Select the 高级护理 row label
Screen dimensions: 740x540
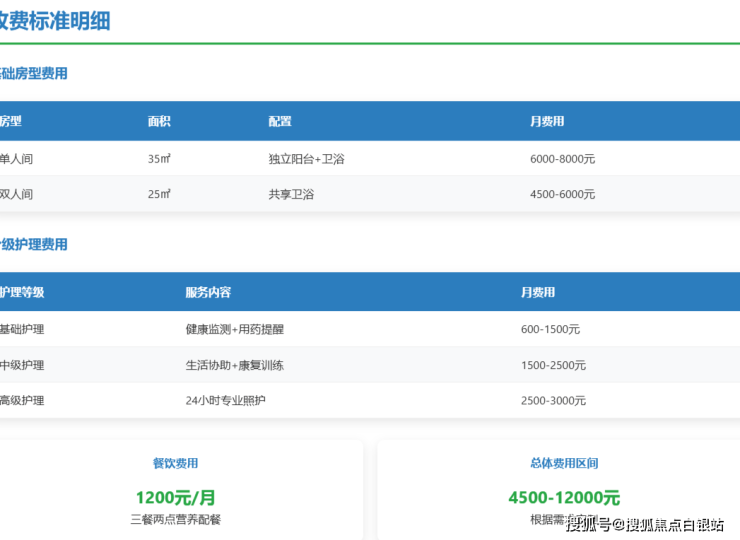click(x=22, y=401)
